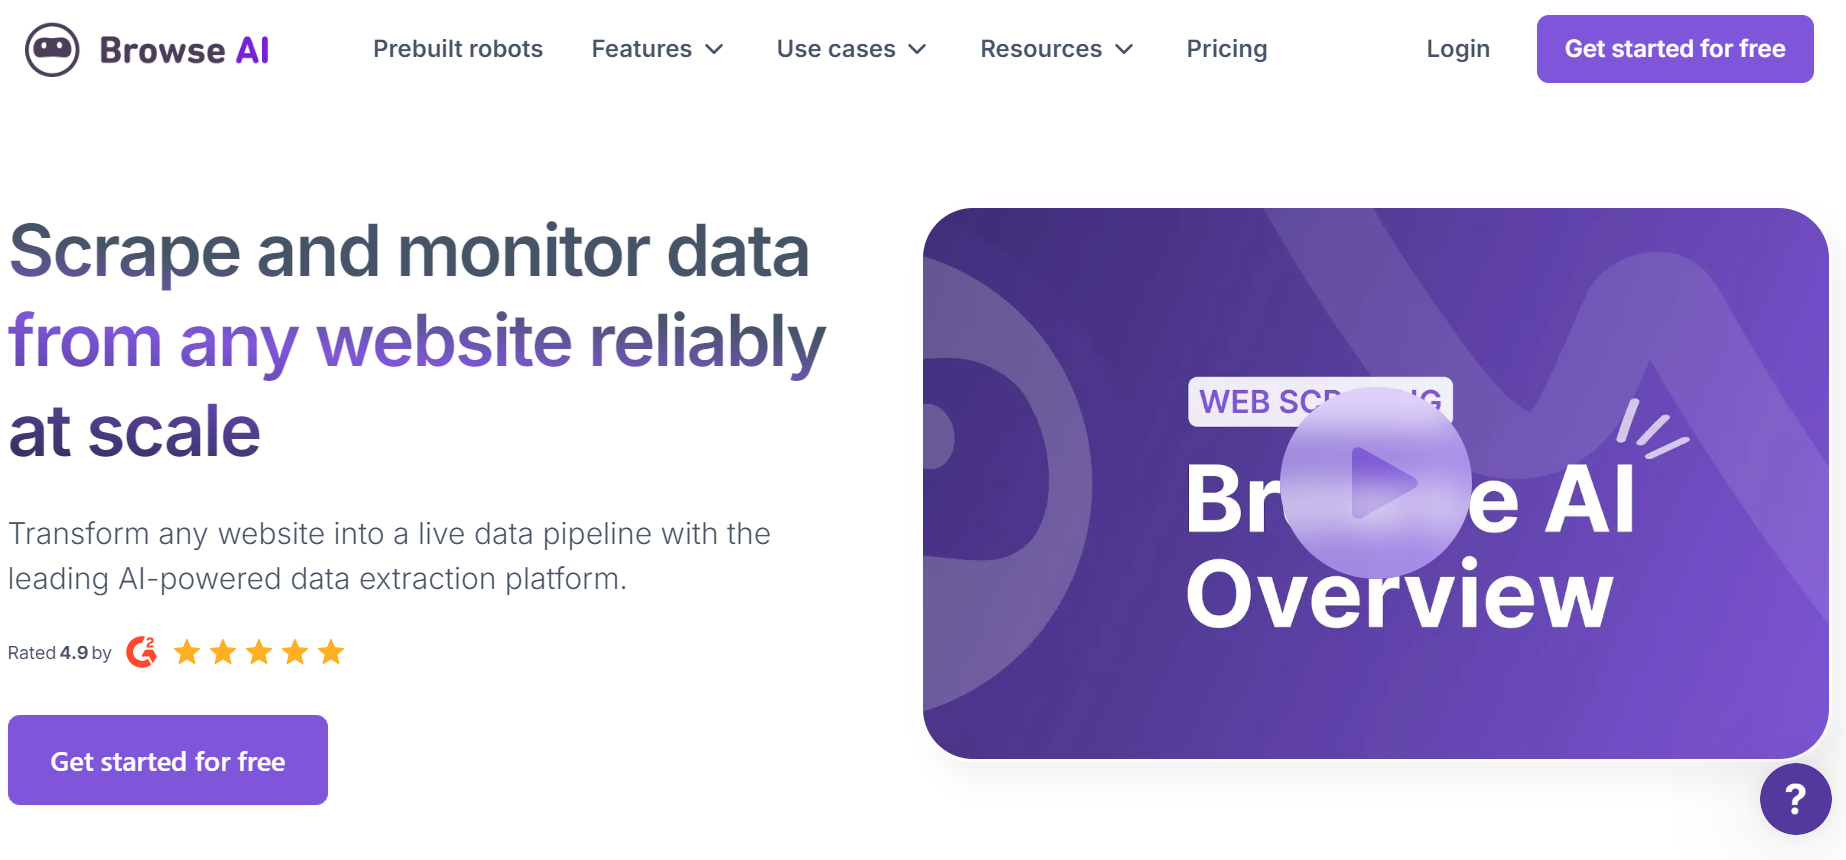The image size is (1846, 860).
Task: Click the hero Get started for free button
Action: point(167,760)
